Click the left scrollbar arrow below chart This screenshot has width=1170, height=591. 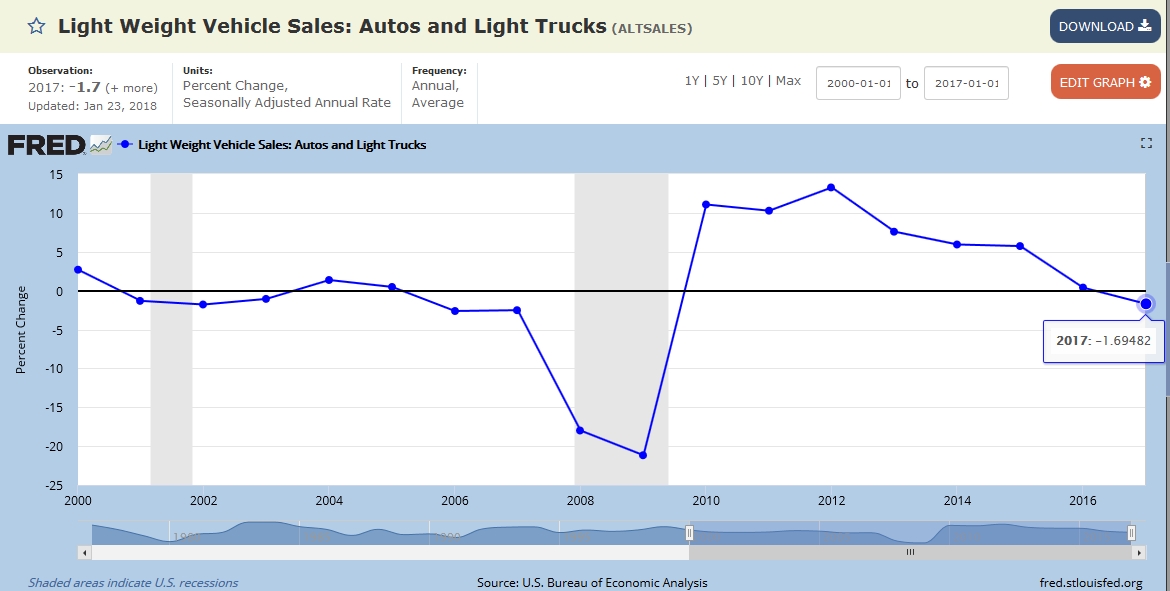point(84,552)
